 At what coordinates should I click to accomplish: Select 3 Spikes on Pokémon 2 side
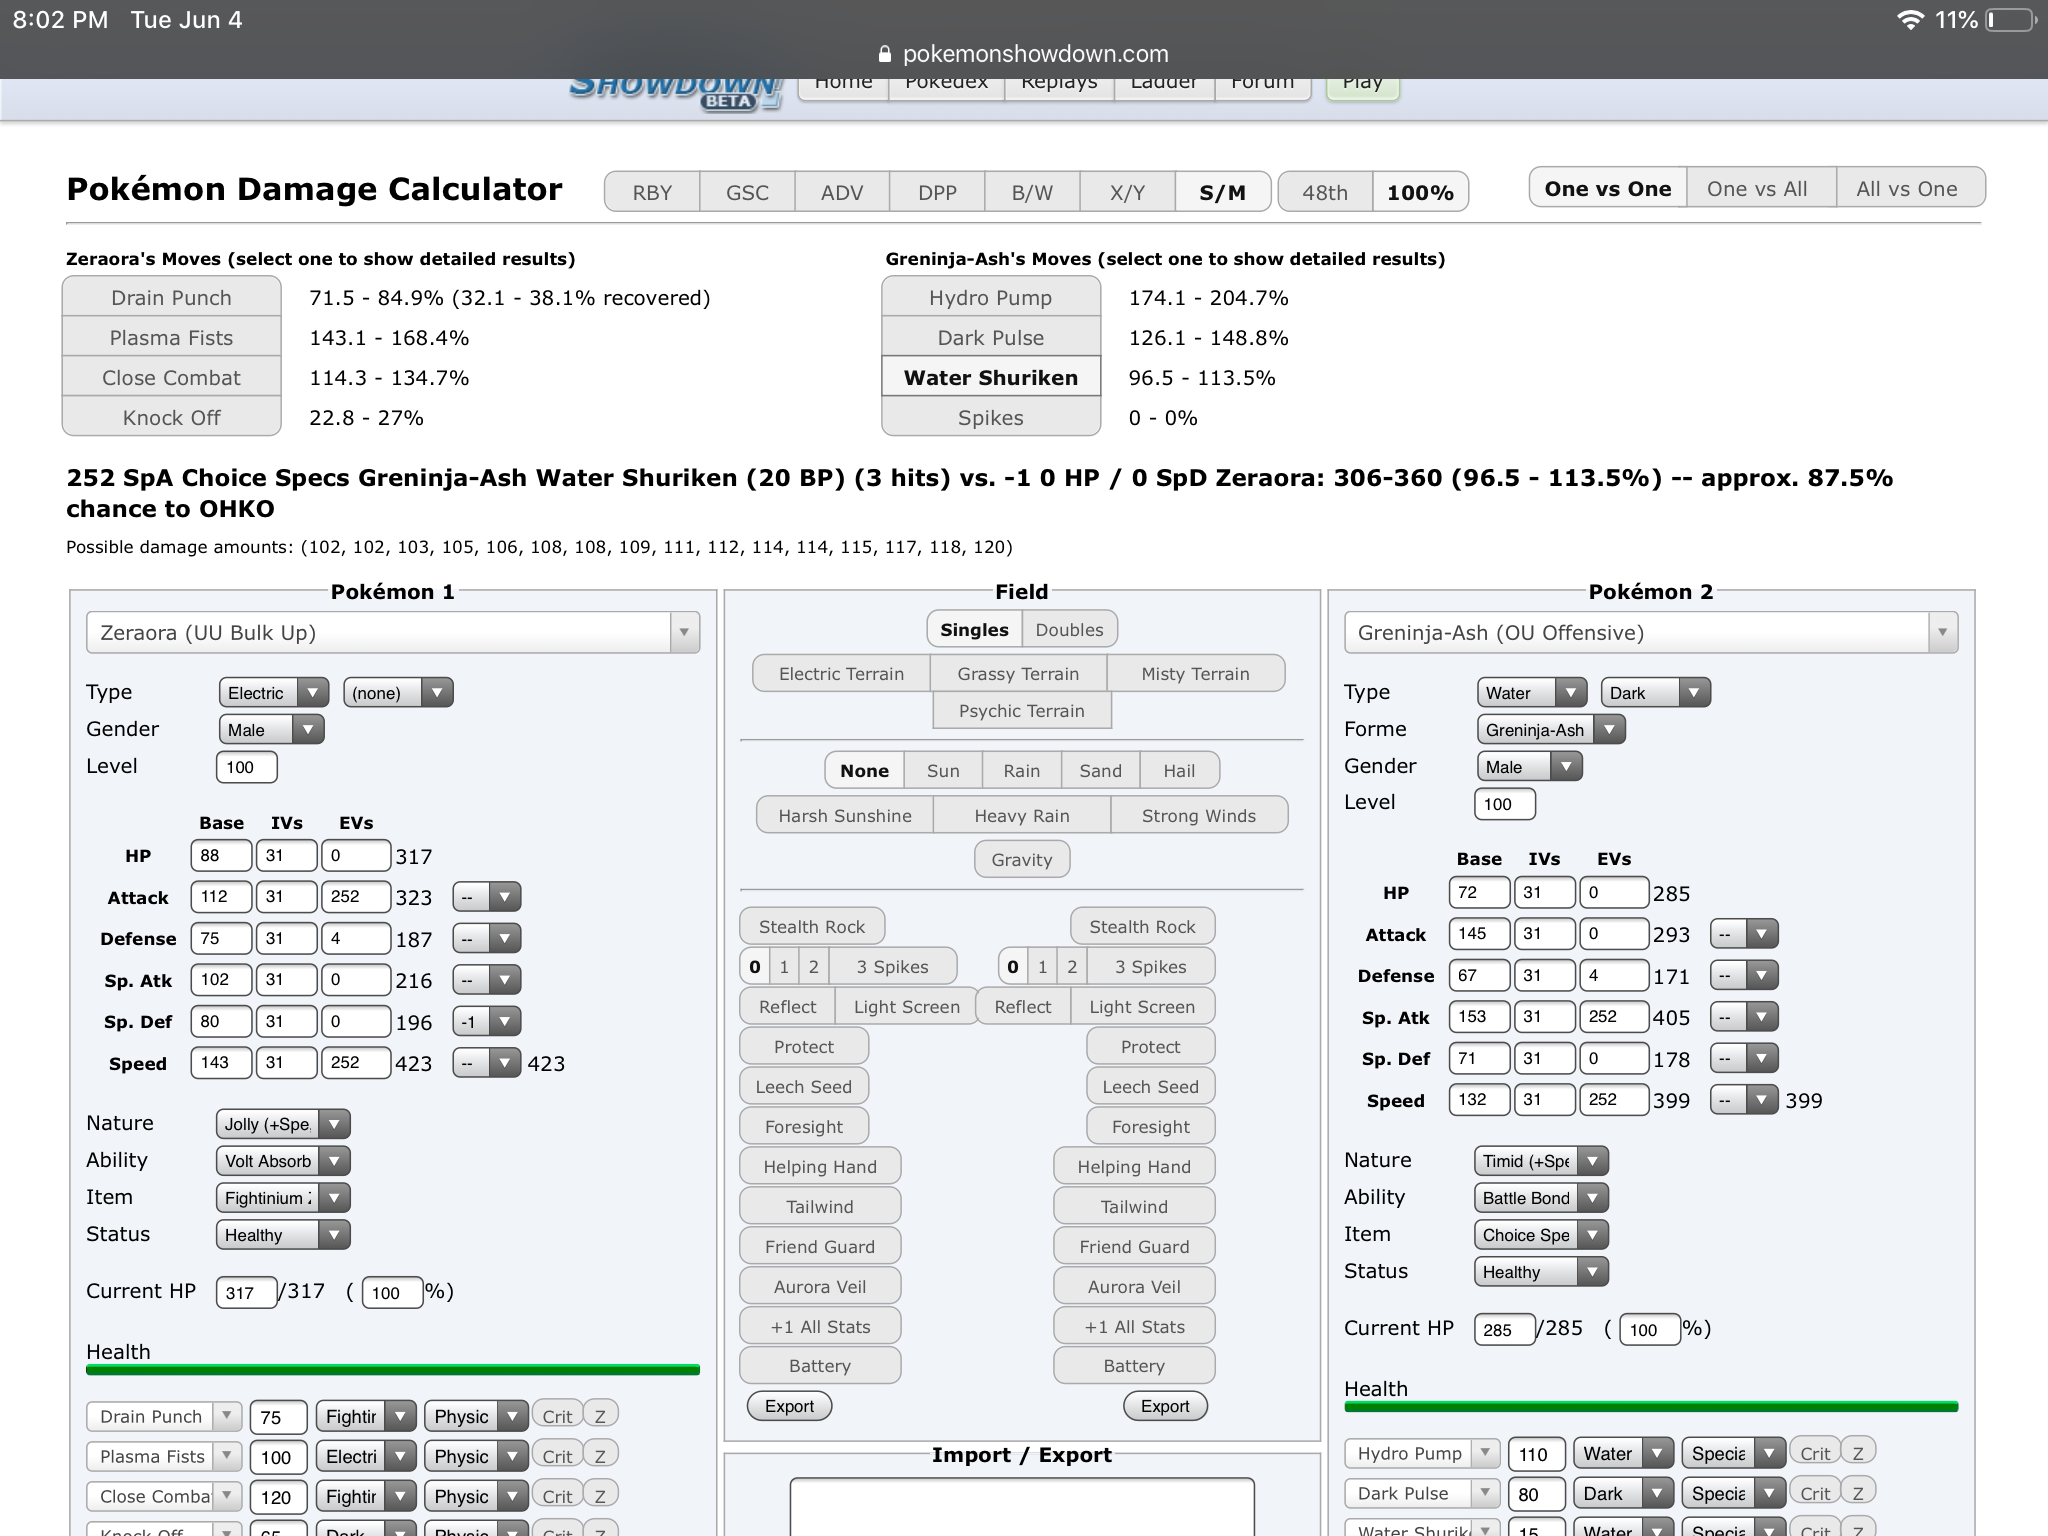click(1150, 966)
